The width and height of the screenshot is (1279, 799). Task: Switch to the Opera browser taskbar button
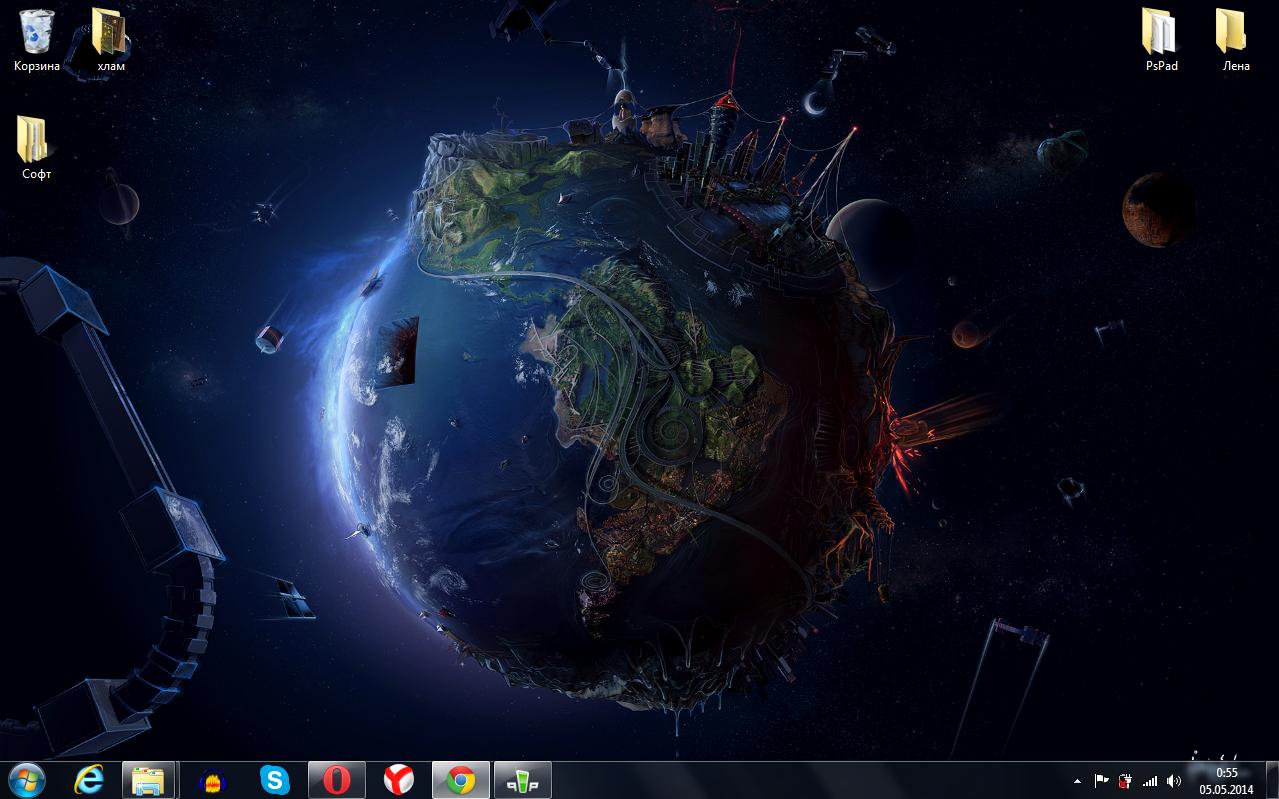pyautogui.click(x=336, y=780)
